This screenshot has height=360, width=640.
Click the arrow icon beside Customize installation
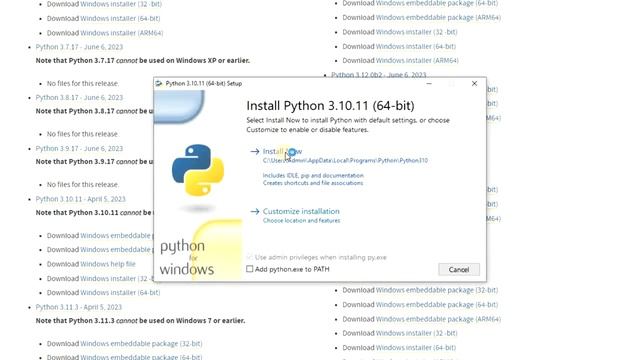pyautogui.click(x=255, y=211)
